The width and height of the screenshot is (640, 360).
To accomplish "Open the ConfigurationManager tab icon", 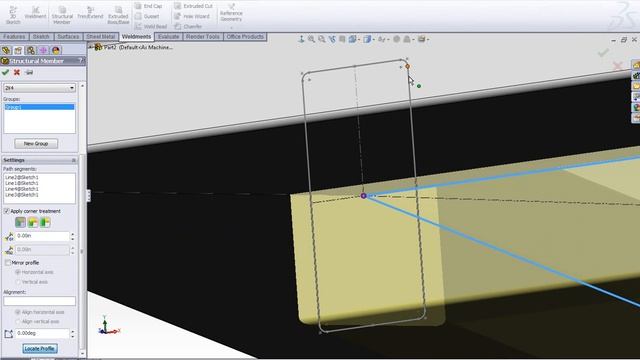I will [x=31, y=50].
